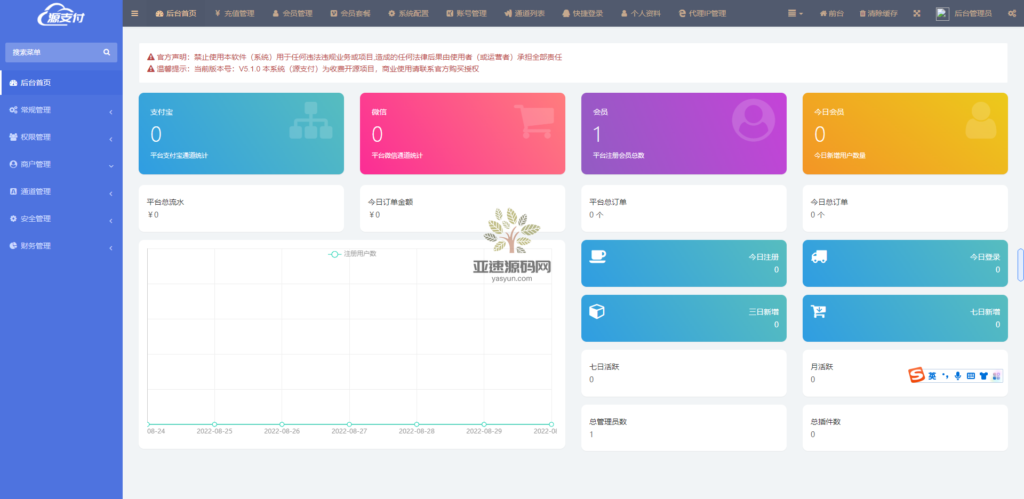Click the 平台总流水 stat panel

241,208
